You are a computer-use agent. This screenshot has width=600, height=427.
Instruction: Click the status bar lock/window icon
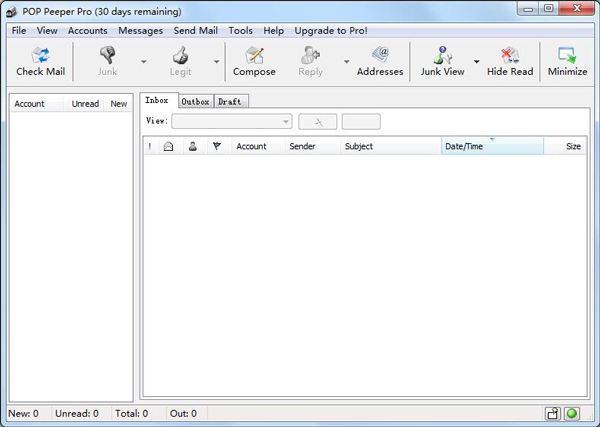point(553,414)
